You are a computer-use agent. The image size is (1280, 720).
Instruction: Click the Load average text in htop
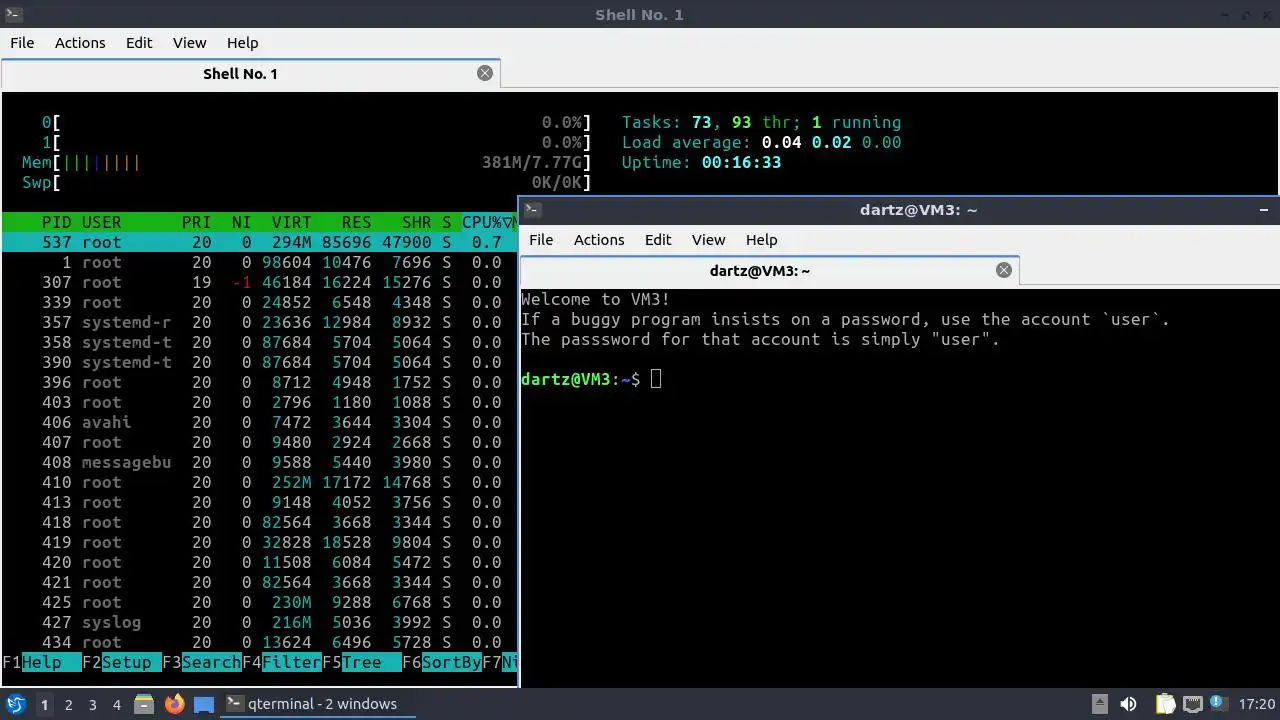pyautogui.click(x=761, y=142)
